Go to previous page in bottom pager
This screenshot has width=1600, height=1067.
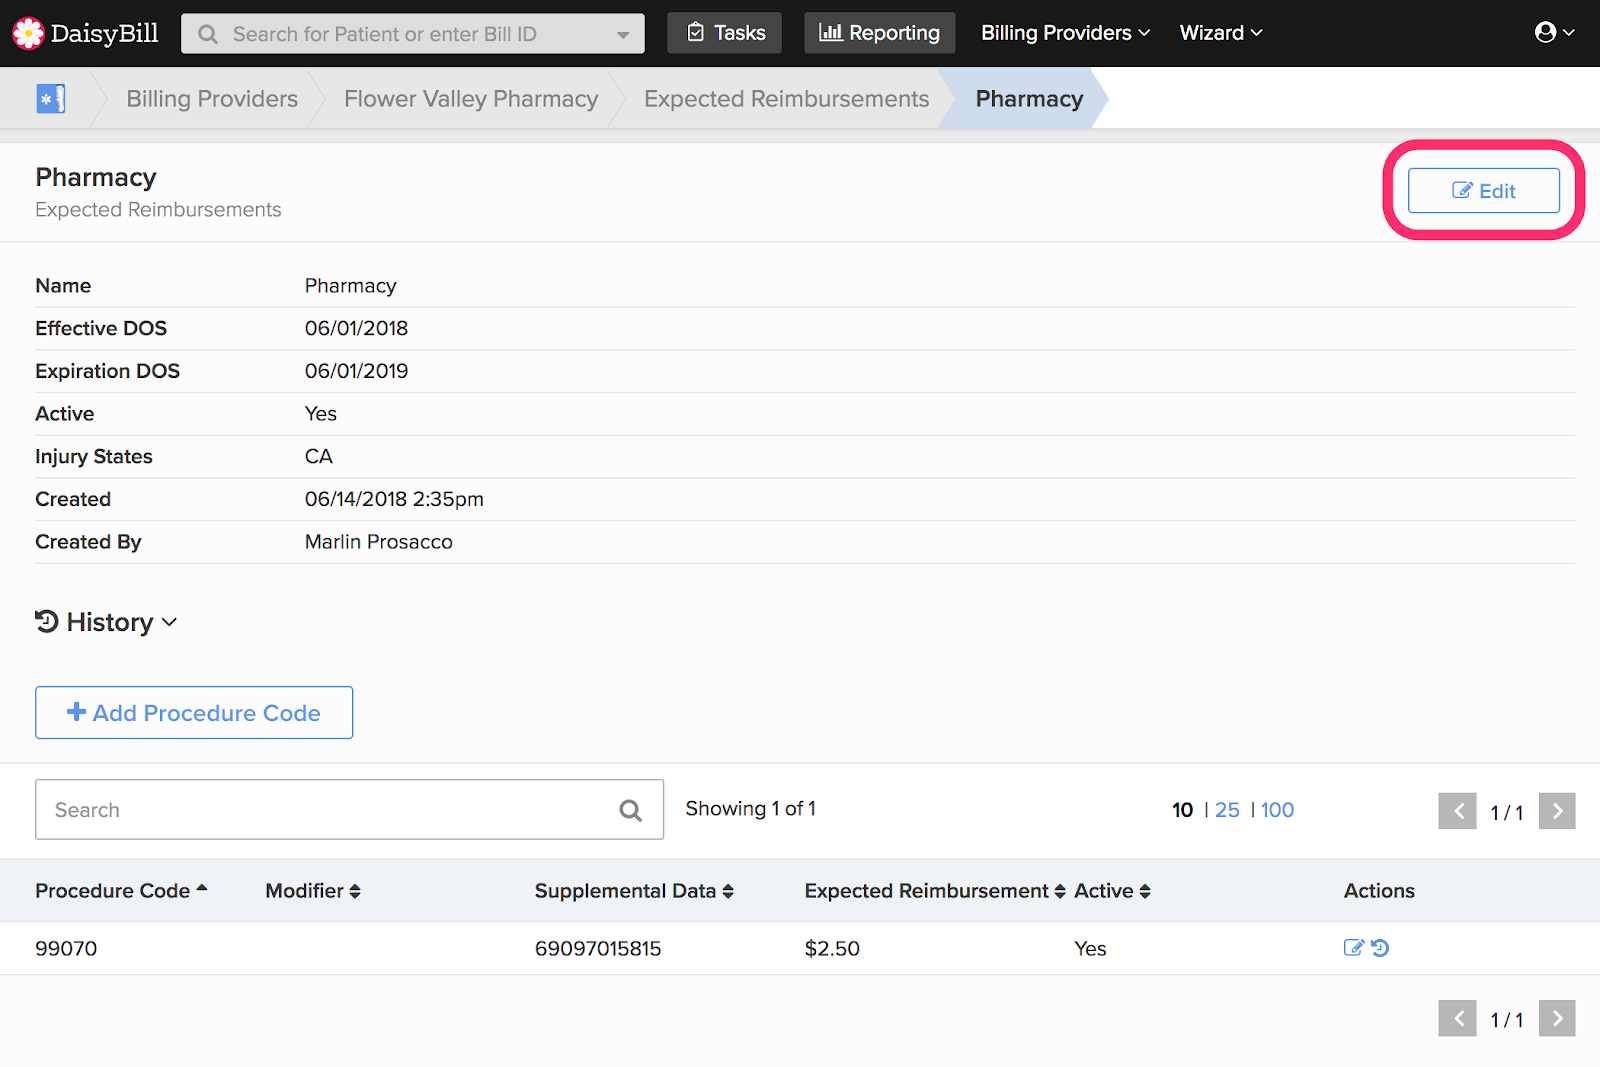tap(1458, 1018)
